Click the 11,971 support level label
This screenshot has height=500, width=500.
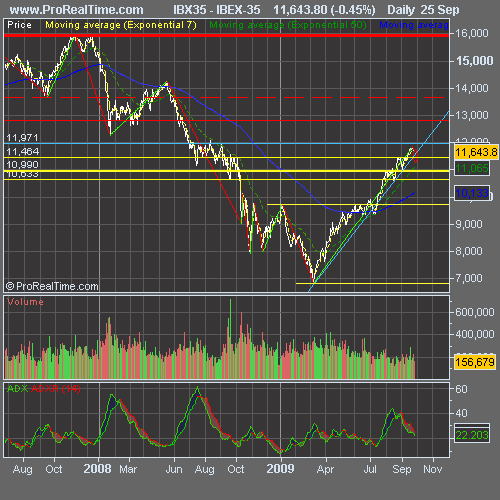click(x=22, y=138)
